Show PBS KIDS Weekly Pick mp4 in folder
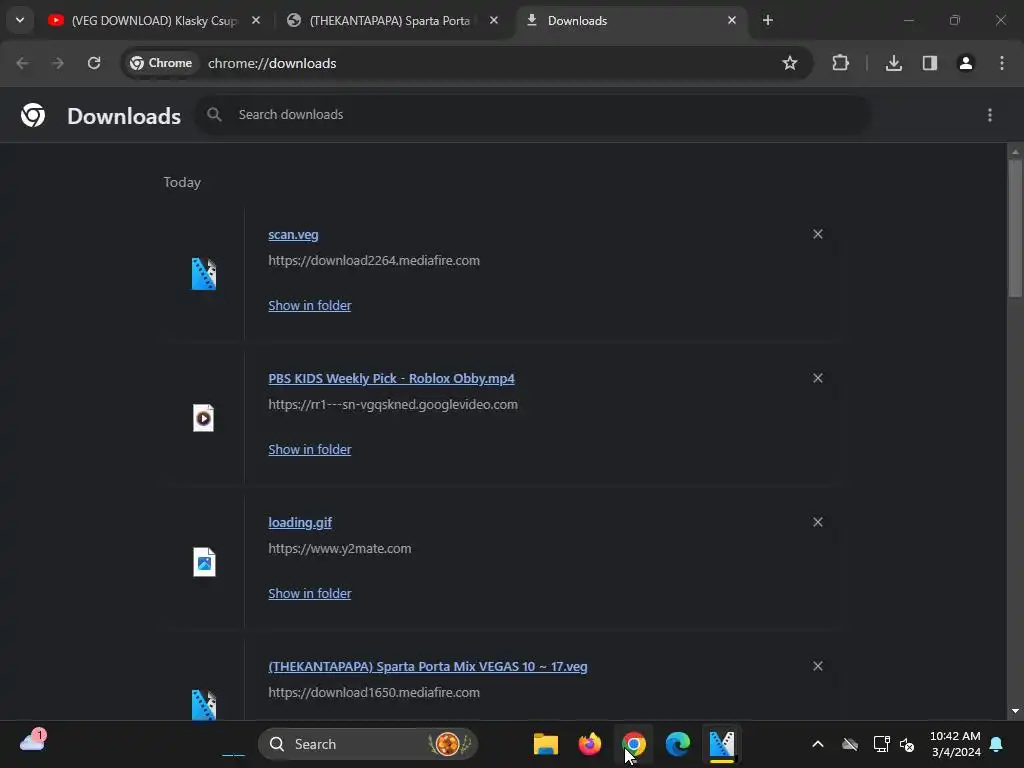The height and width of the screenshot is (768, 1024). click(310, 449)
